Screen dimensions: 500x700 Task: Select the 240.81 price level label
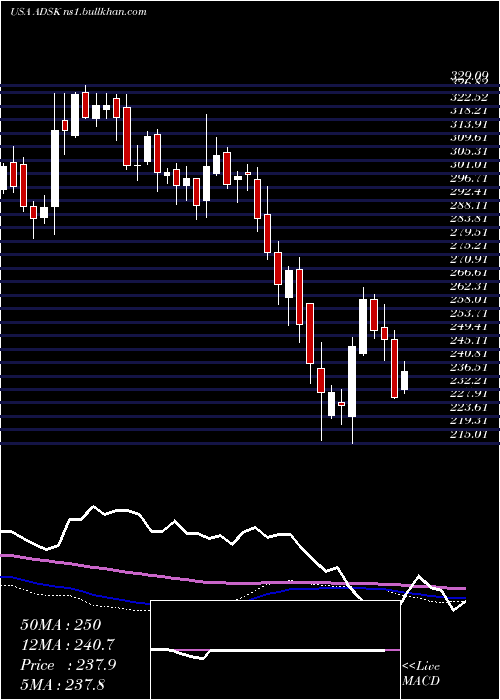[469, 353]
